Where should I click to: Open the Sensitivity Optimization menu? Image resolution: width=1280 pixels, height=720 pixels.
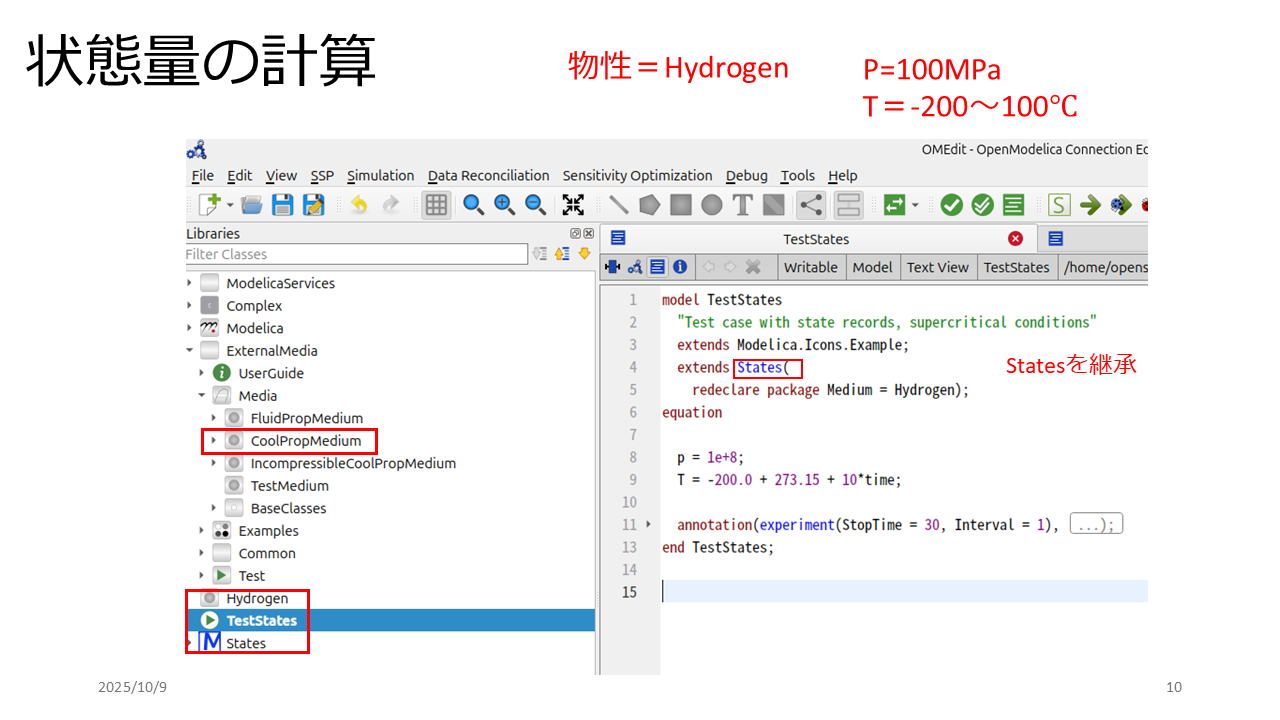point(637,176)
